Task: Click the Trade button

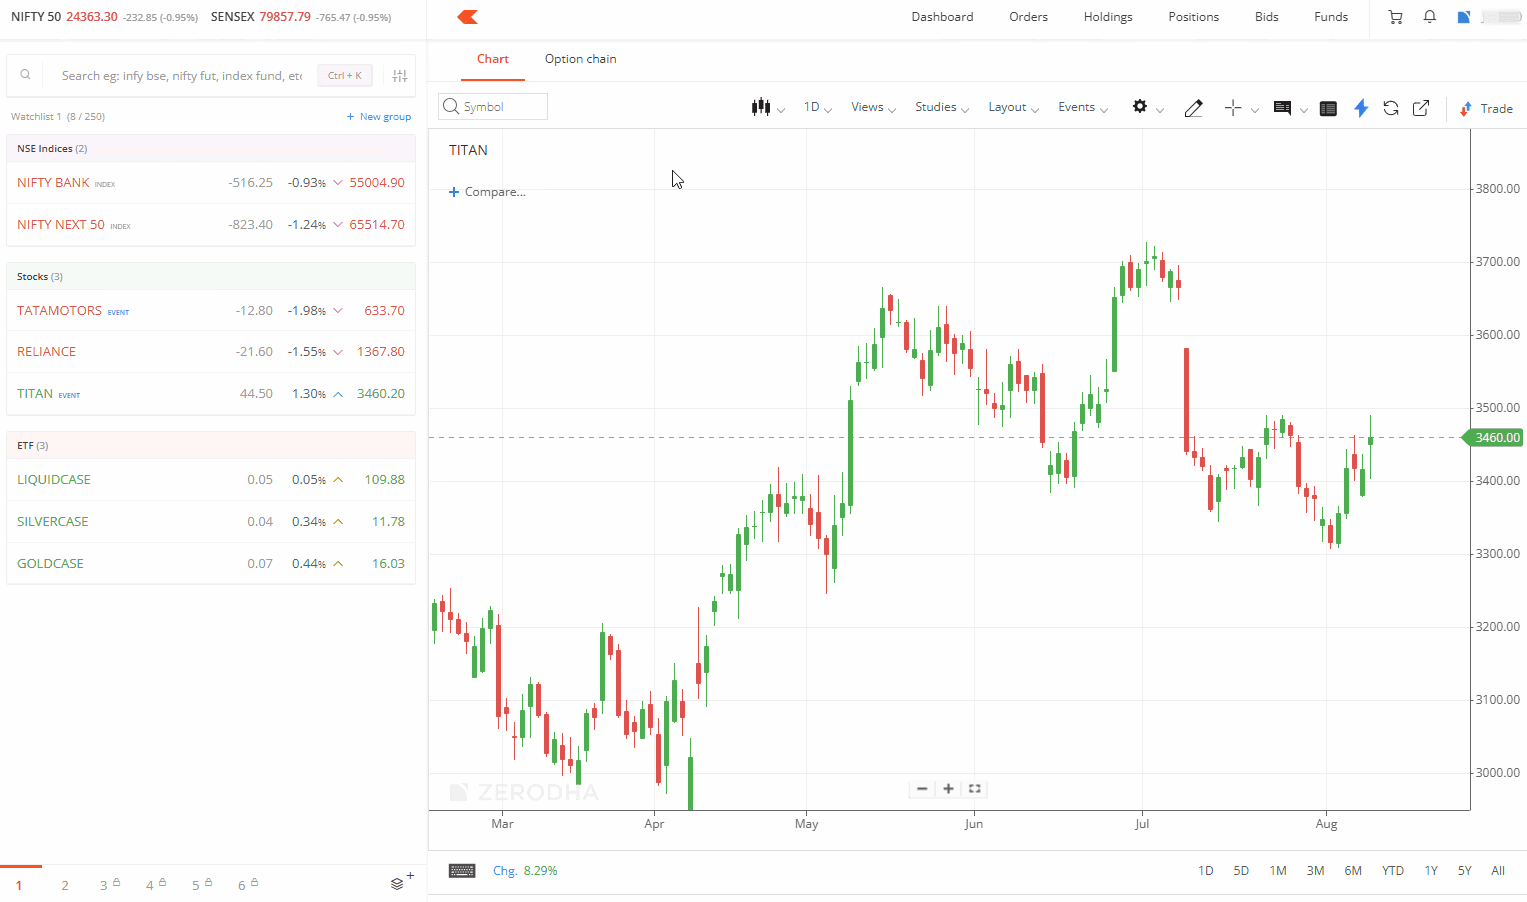Action: pyautogui.click(x=1486, y=108)
